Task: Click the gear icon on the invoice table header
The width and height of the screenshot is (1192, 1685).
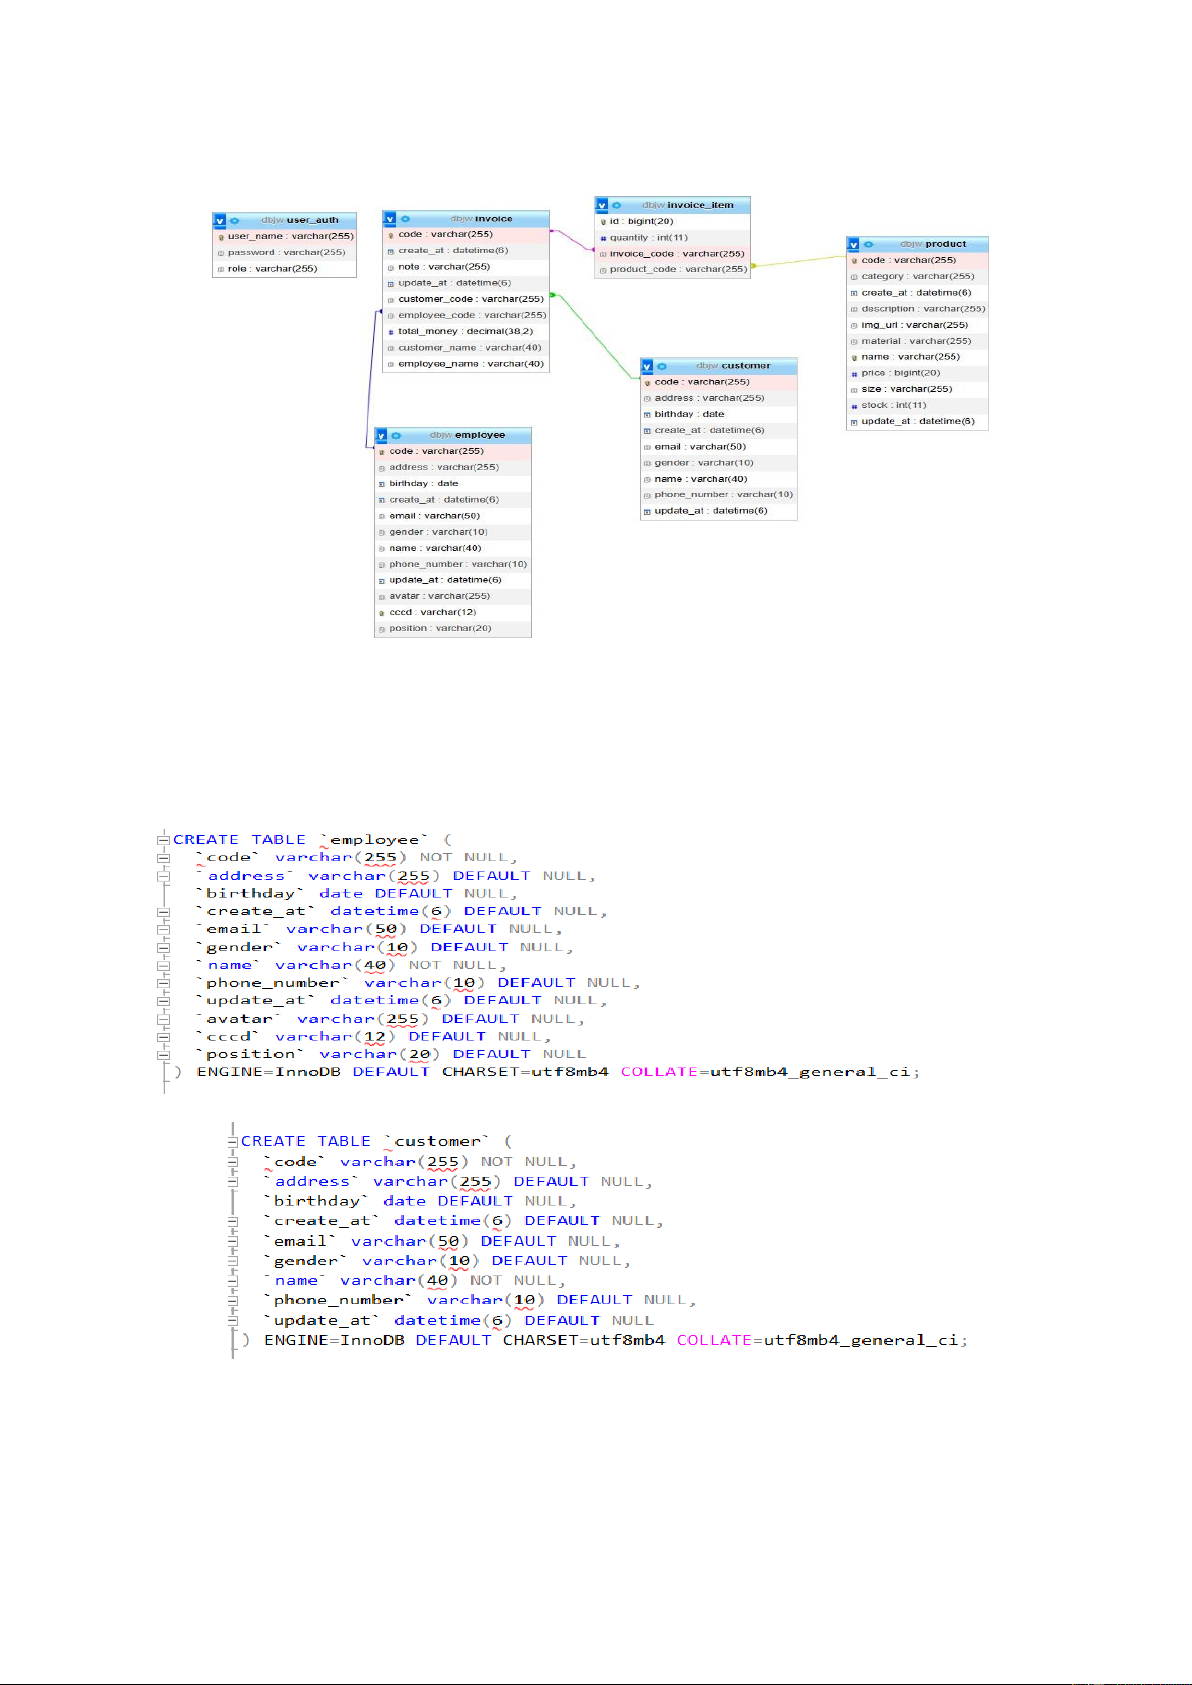Action: [405, 219]
